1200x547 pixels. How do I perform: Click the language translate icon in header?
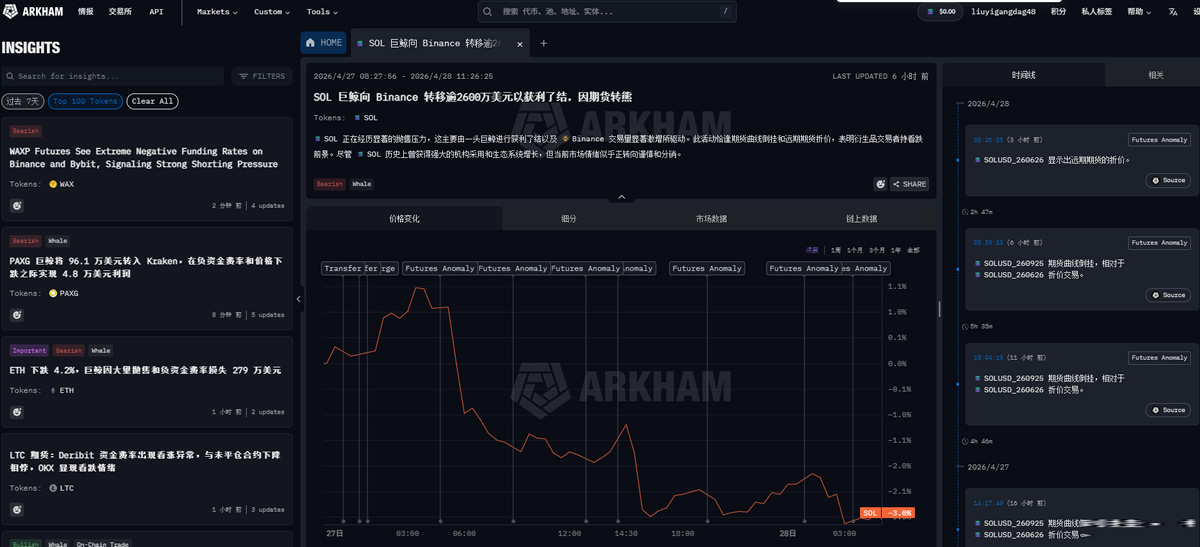1174,12
